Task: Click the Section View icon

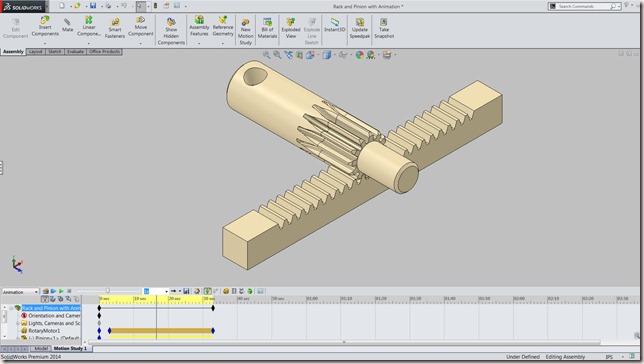Action: pyautogui.click(x=299, y=55)
